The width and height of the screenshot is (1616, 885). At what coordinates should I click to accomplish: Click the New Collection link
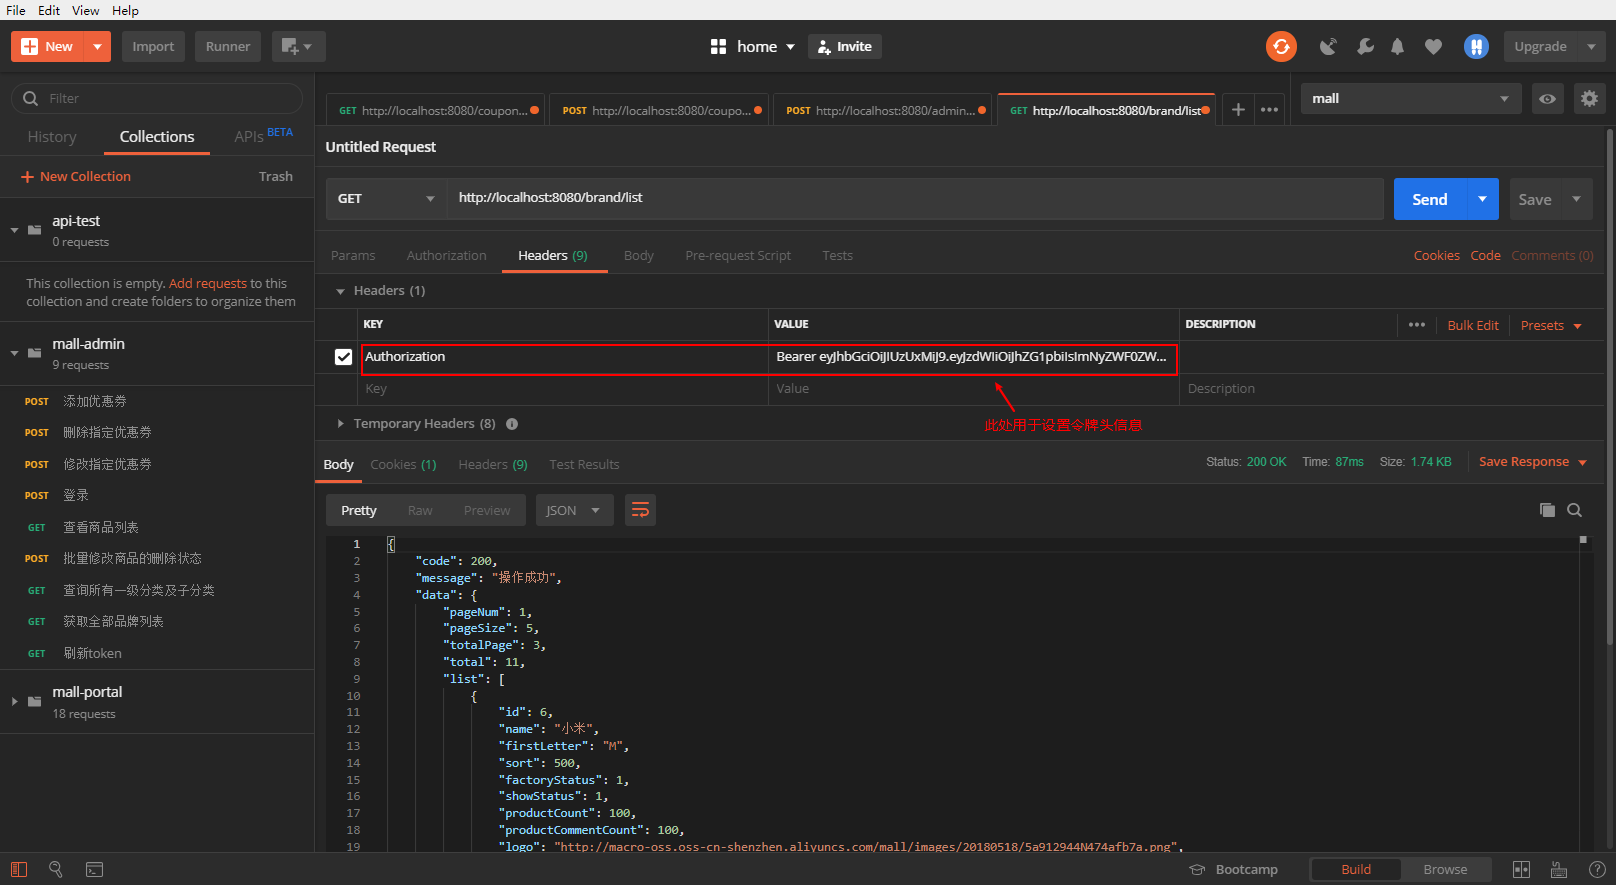[x=85, y=176]
